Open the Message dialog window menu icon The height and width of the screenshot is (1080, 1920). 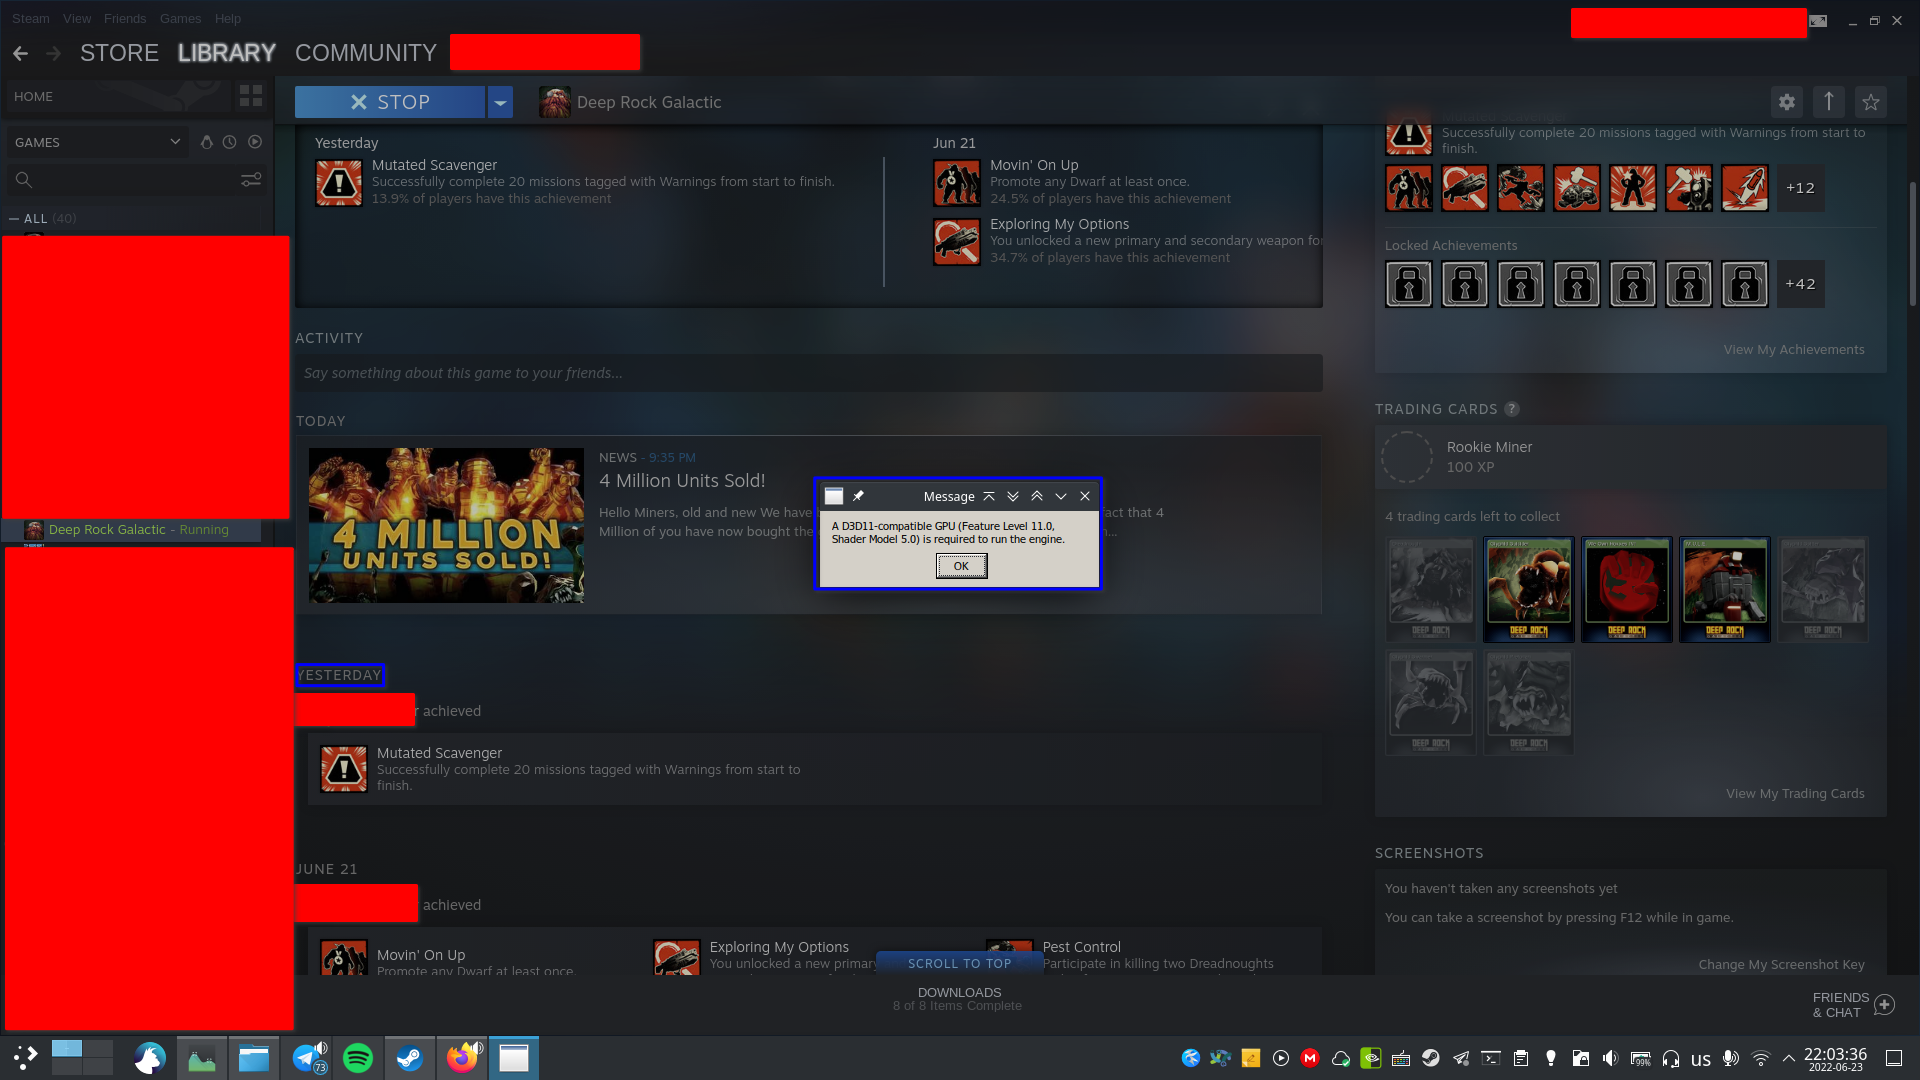pyautogui.click(x=834, y=496)
